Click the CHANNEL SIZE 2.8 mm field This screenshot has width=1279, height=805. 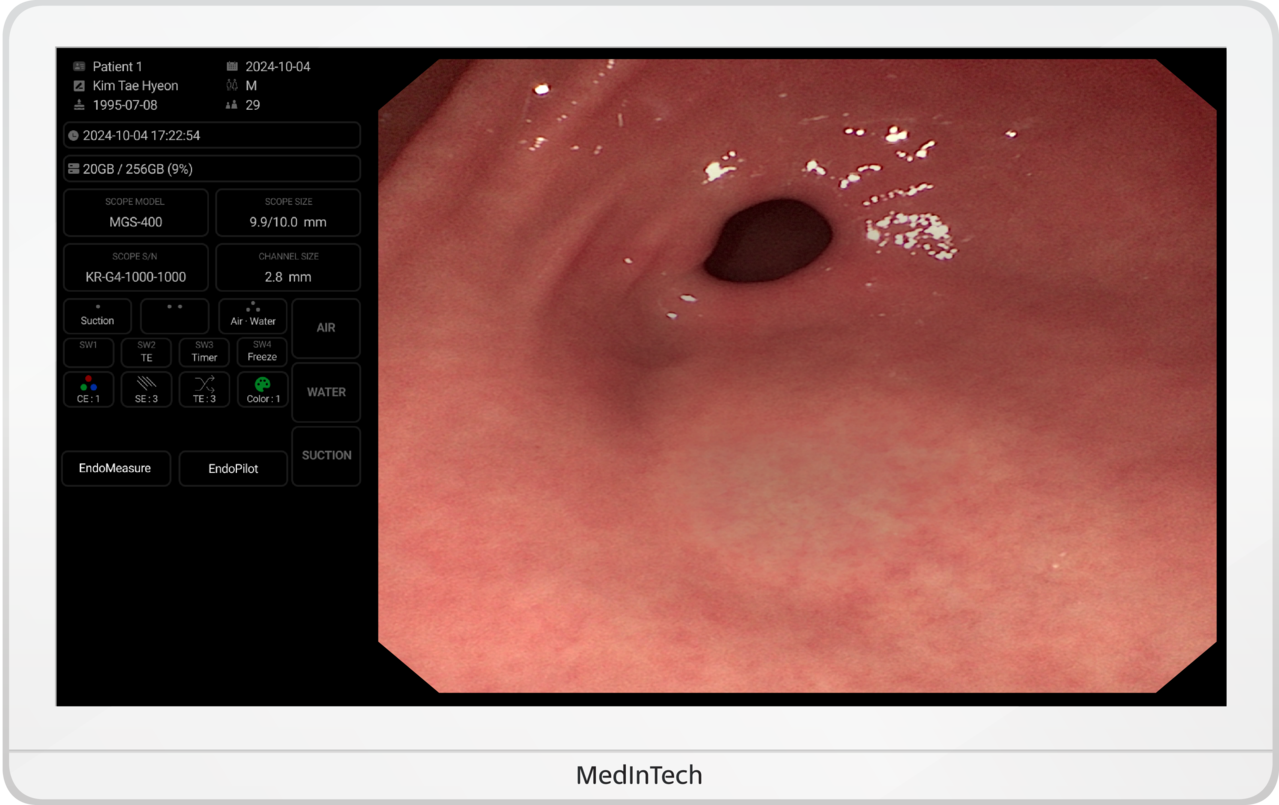[288, 267]
